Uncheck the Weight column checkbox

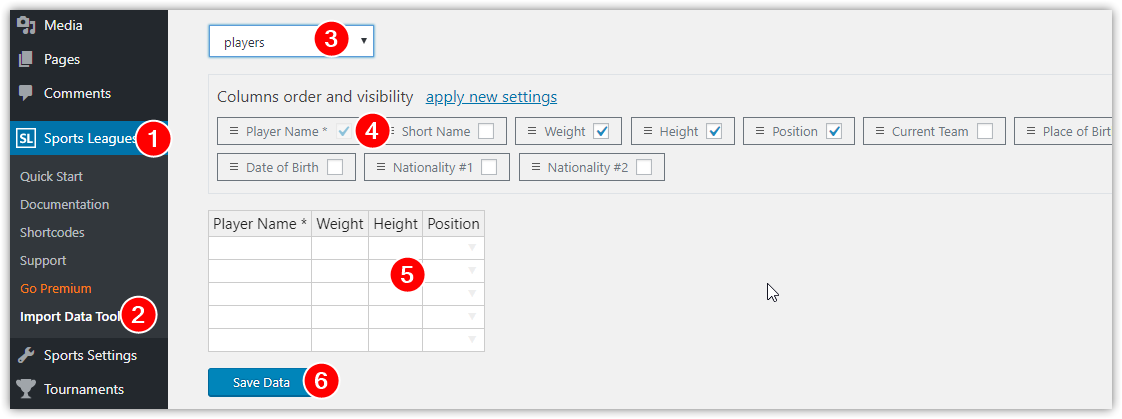pyautogui.click(x=601, y=132)
